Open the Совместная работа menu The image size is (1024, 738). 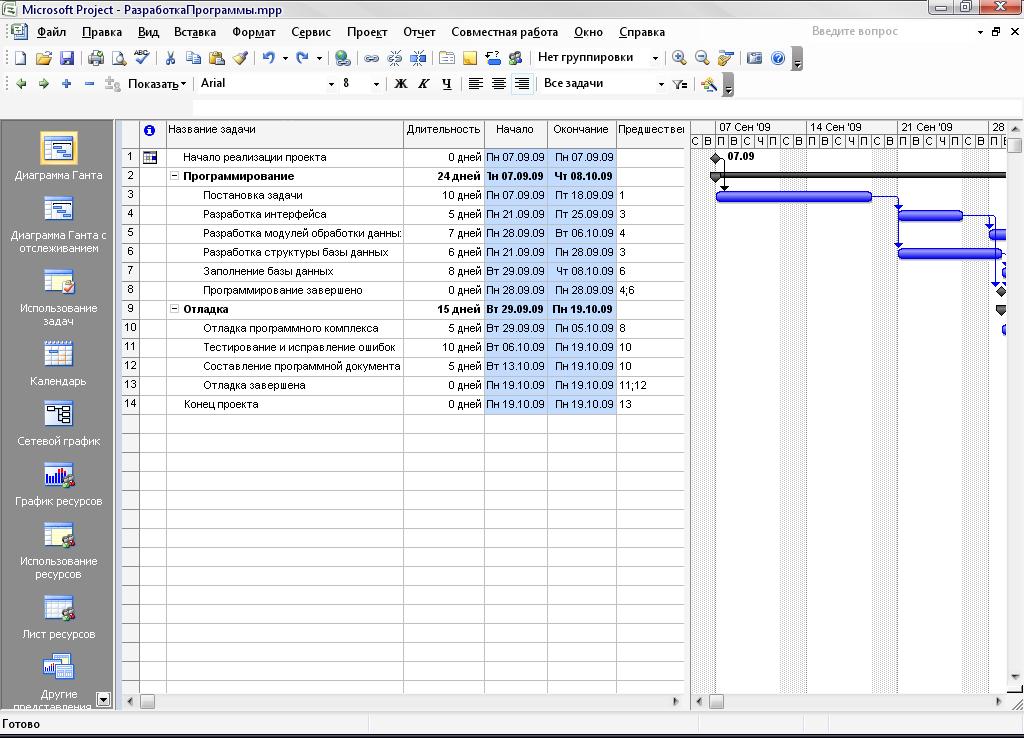click(x=504, y=32)
